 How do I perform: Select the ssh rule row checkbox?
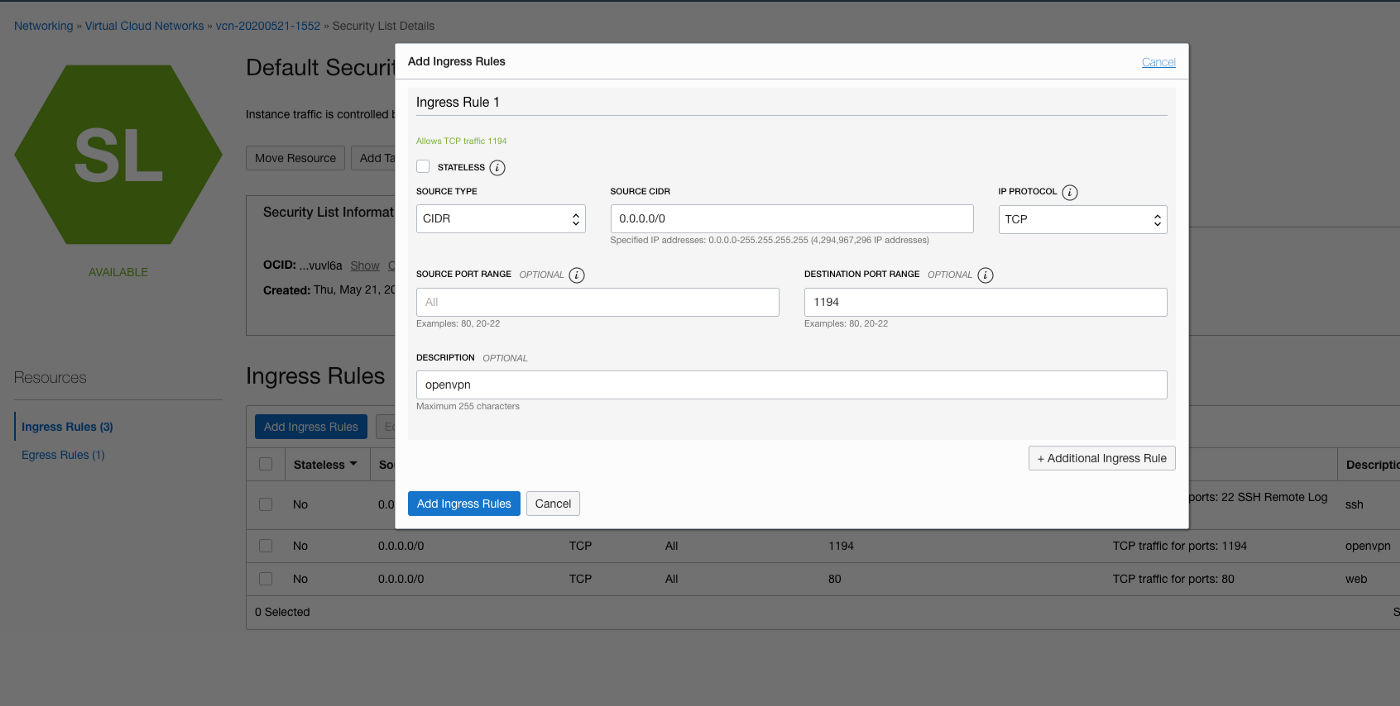pyautogui.click(x=265, y=505)
